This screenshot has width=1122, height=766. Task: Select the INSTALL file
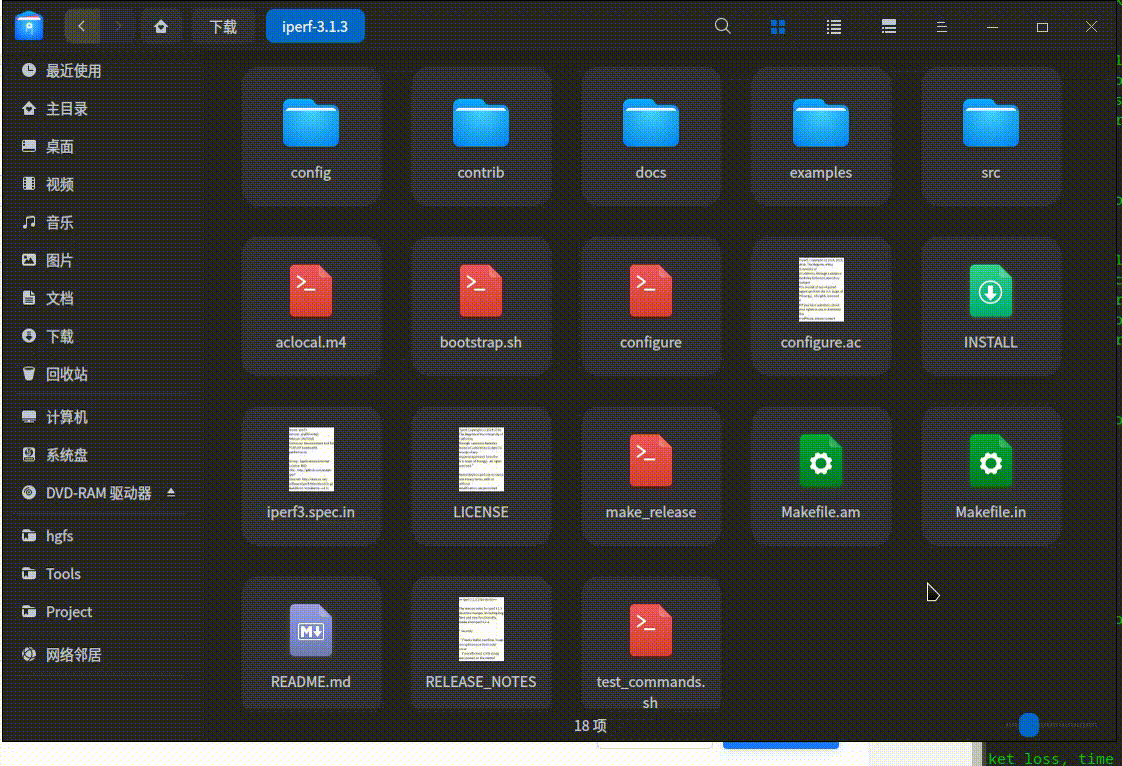990,306
